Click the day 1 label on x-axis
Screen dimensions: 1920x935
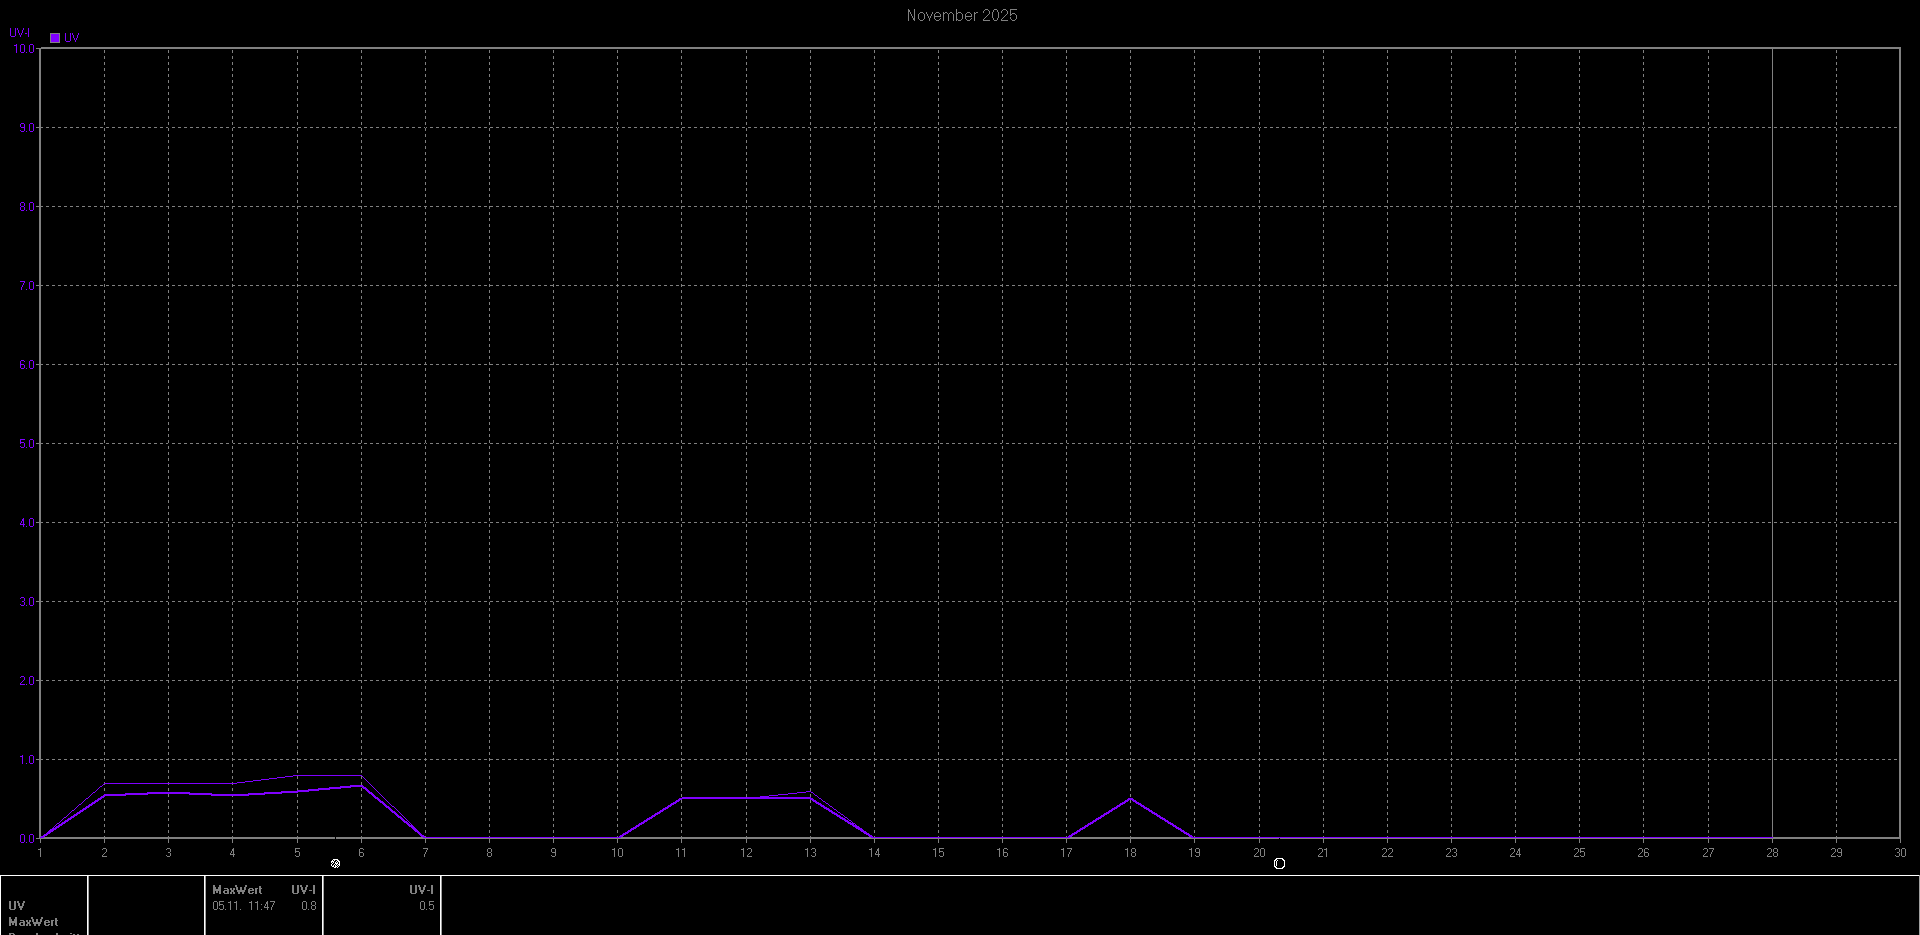coord(40,853)
